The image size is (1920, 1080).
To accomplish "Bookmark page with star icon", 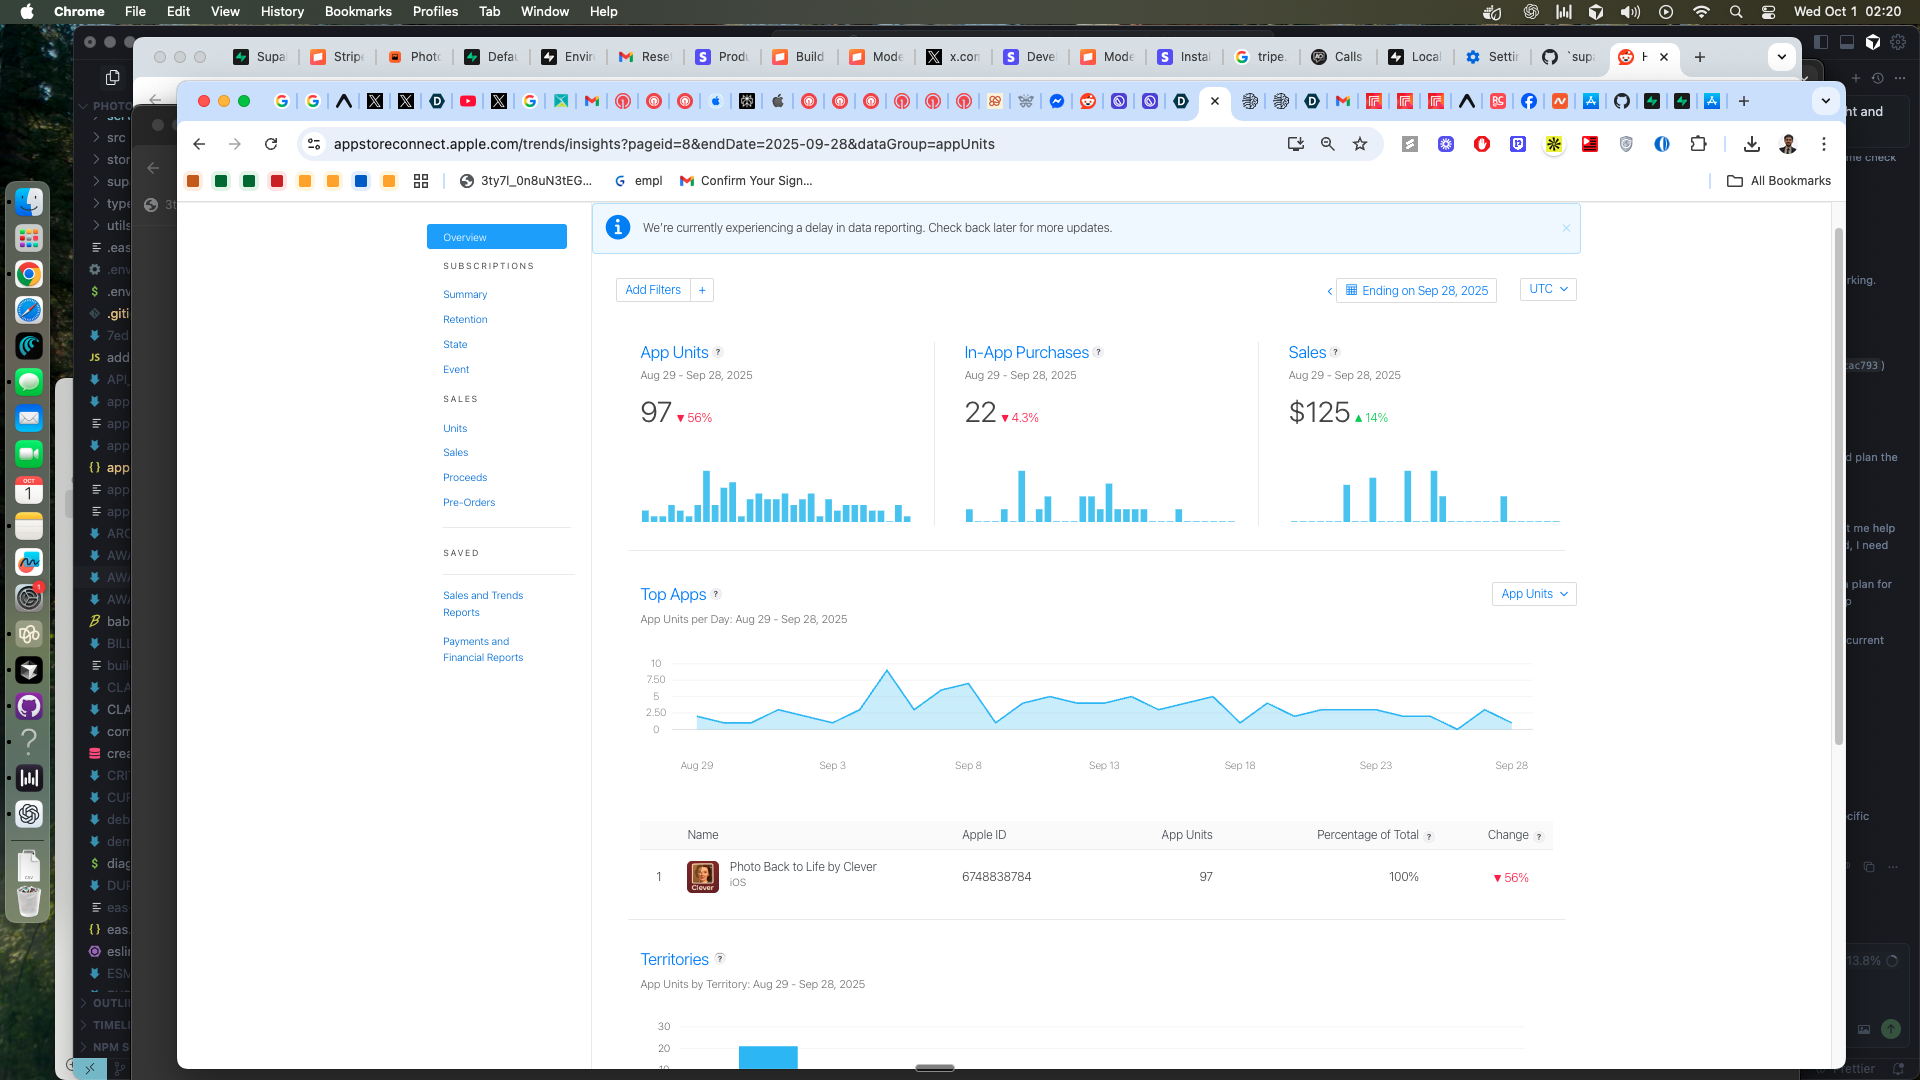I will point(1360,144).
